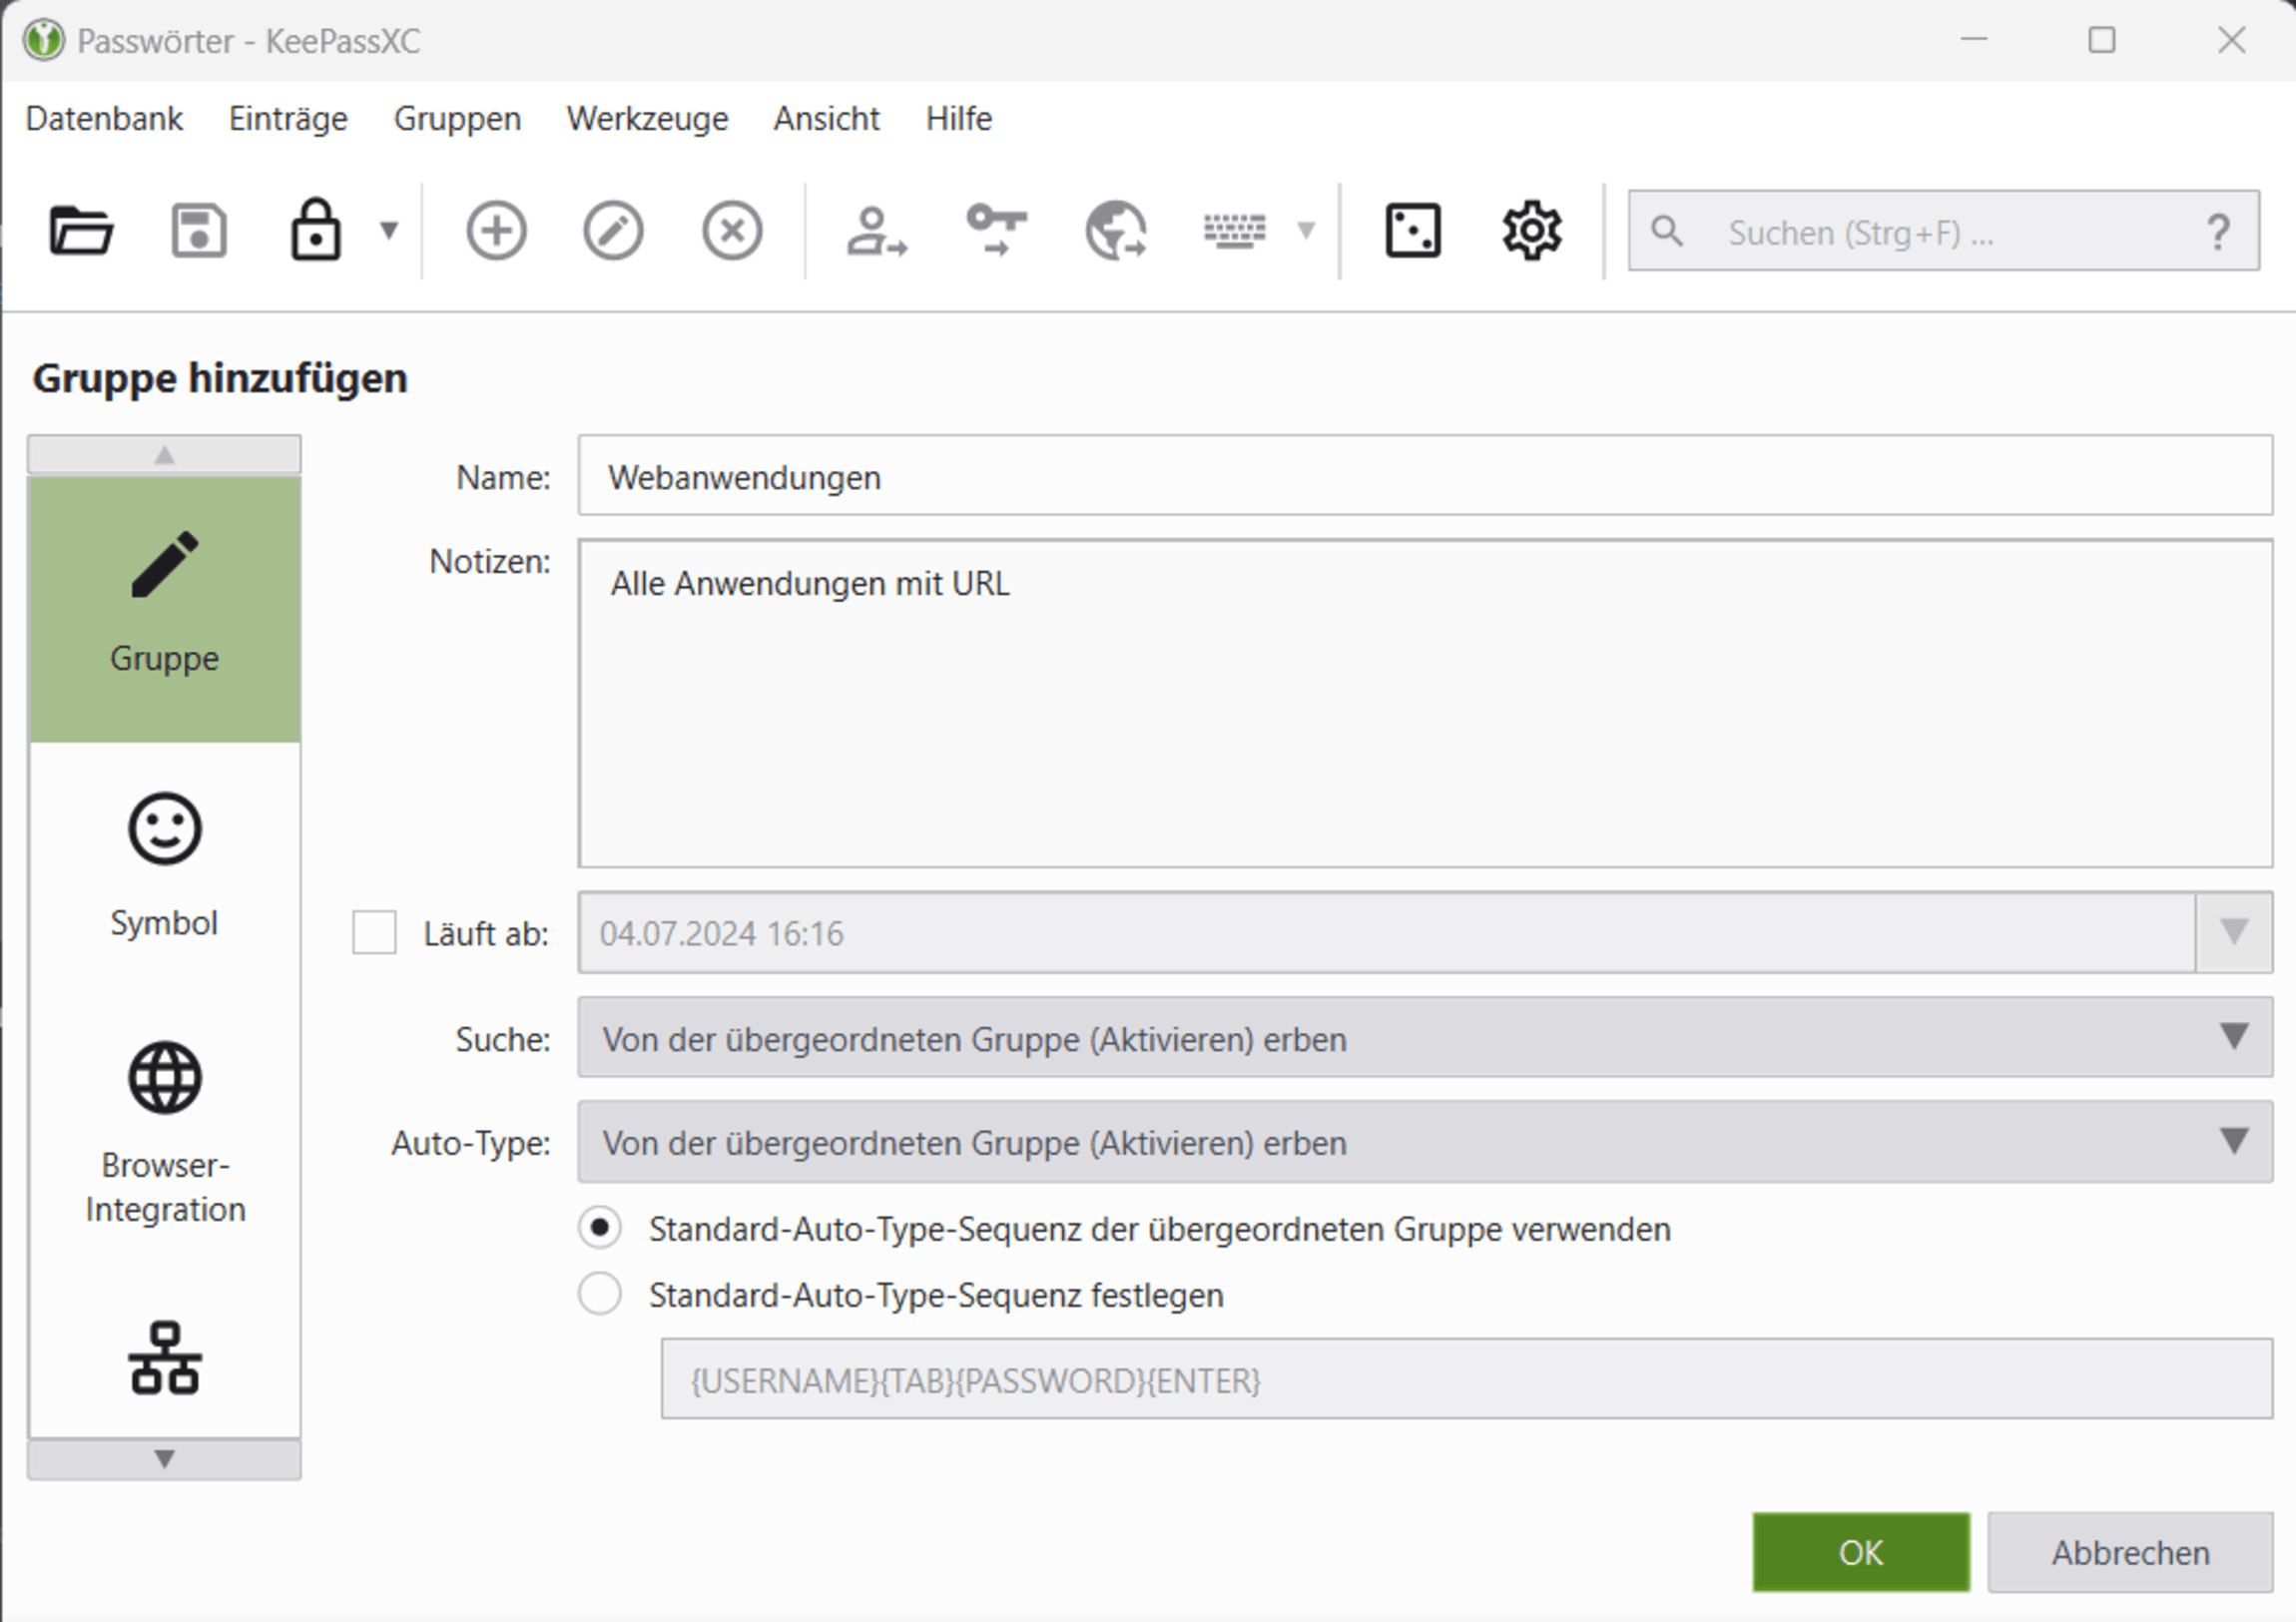Copy username to clipboard icon
This screenshot has height=1622, width=2296.
point(877,231)
